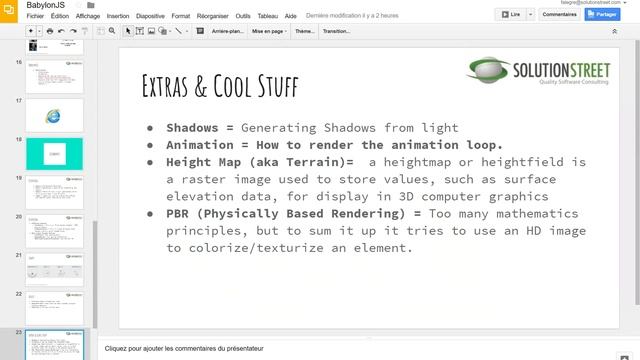Select slide 20 thumbnail
This screenshot has width=640, height=360.
pos(55,231)
